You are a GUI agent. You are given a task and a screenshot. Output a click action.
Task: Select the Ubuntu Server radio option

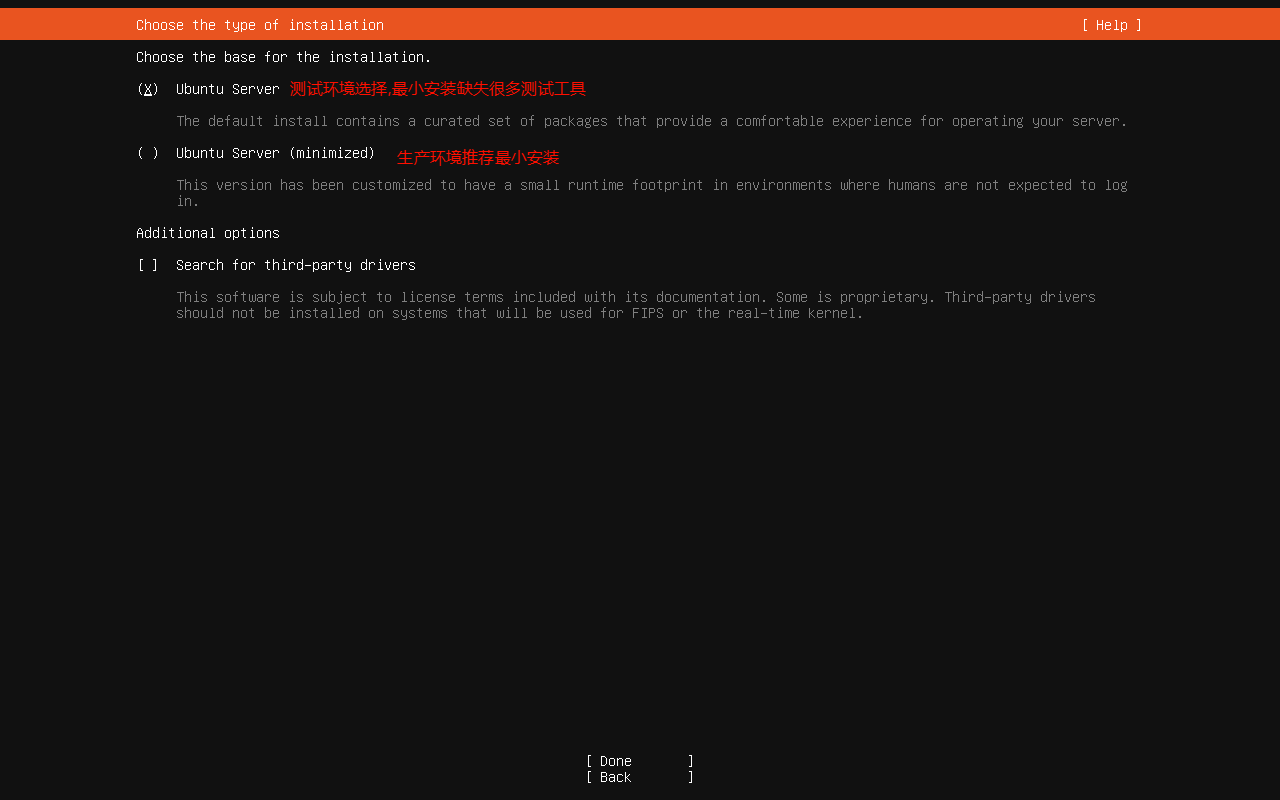pyautogui.click(x=148, y=89)
